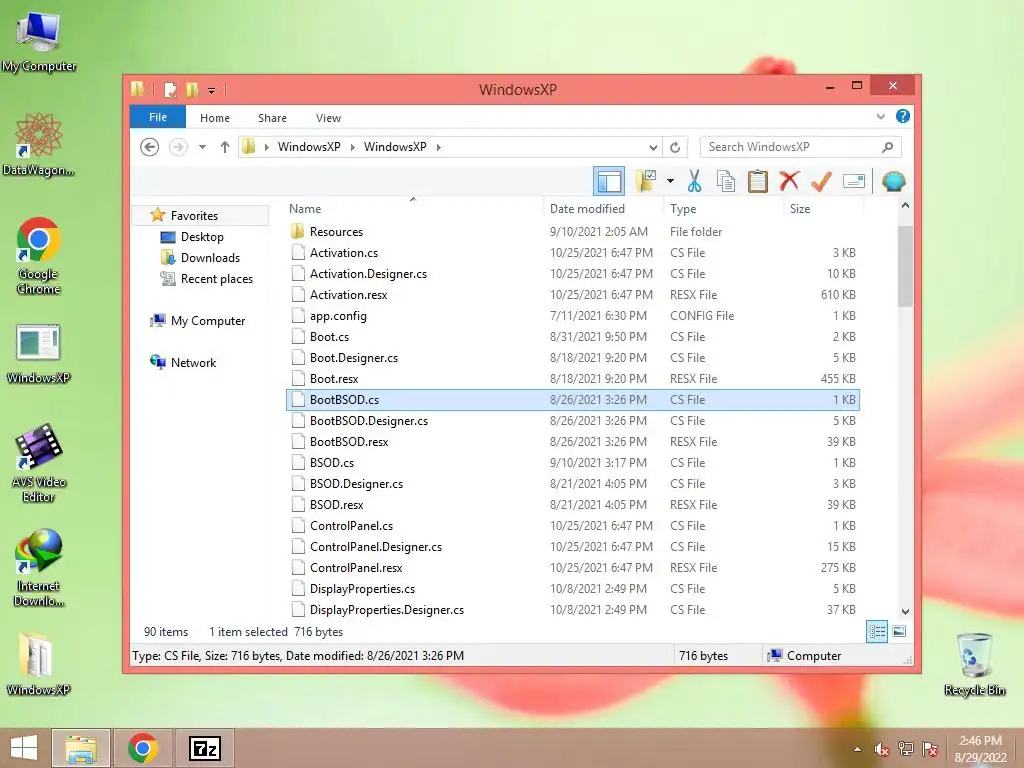Open the Home ribbon tab
Screen dimensions: 1024x768
coord(215,118)
